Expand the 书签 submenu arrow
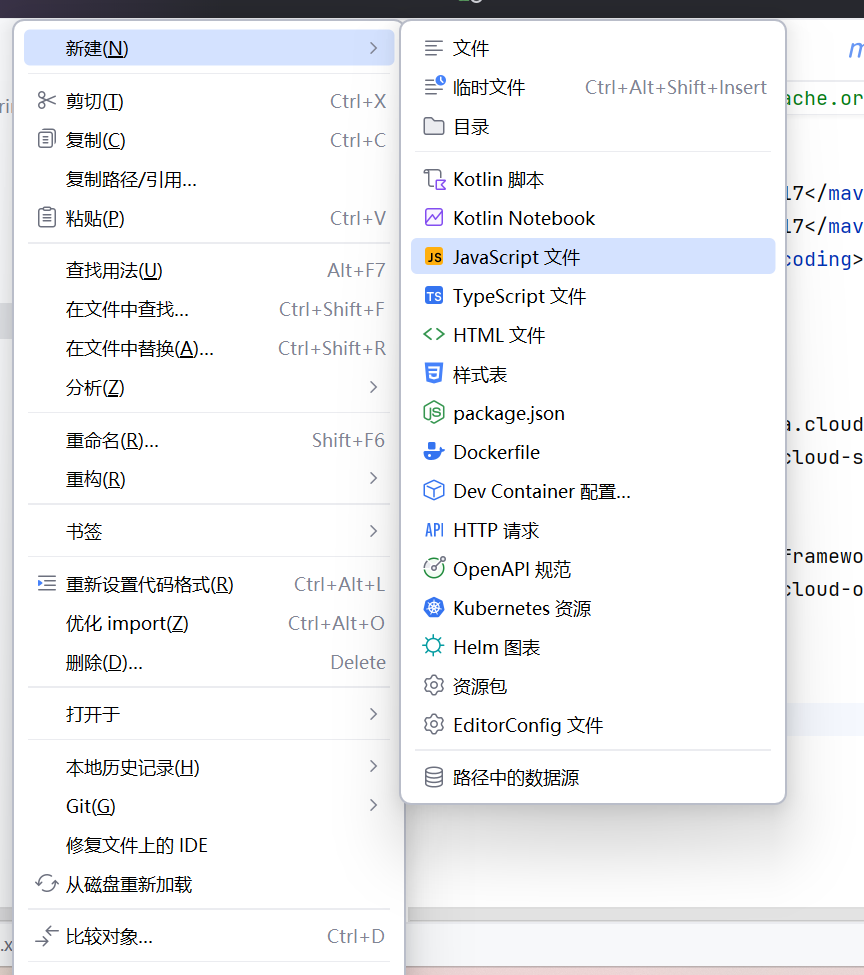864x975 pixels. [373, 531]
